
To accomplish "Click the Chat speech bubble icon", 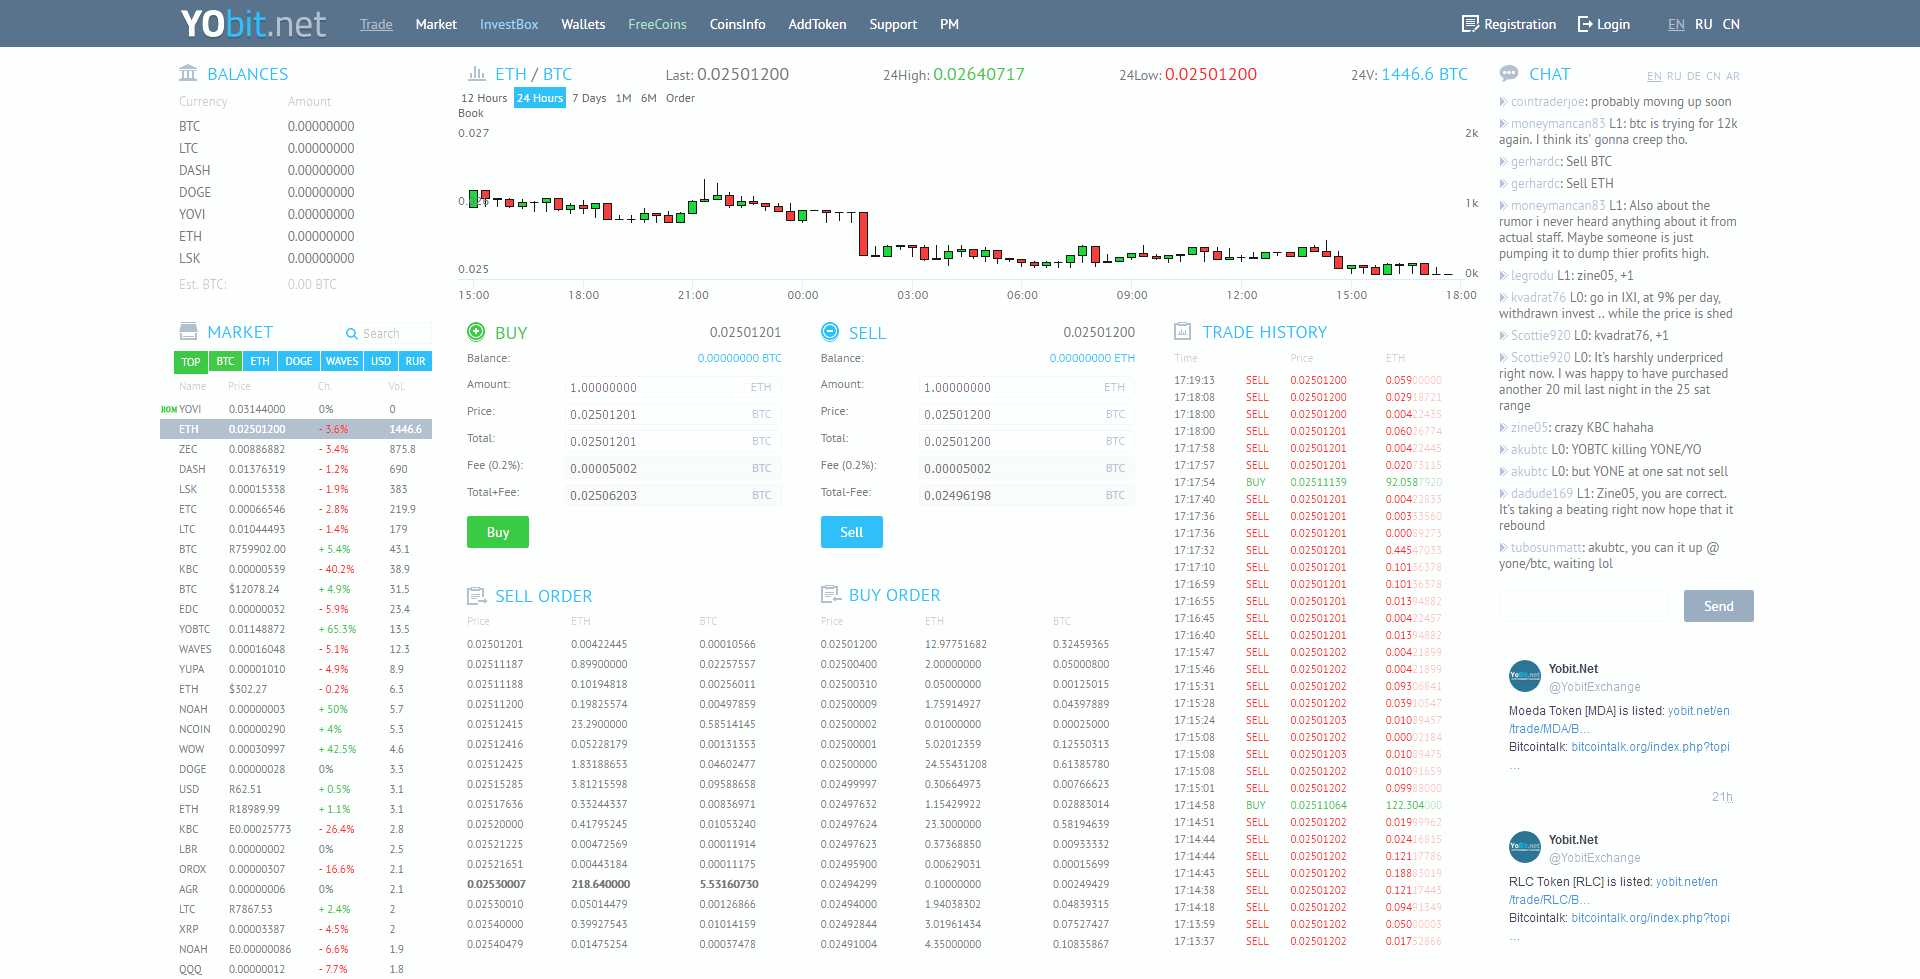I will coord(1509,73).
